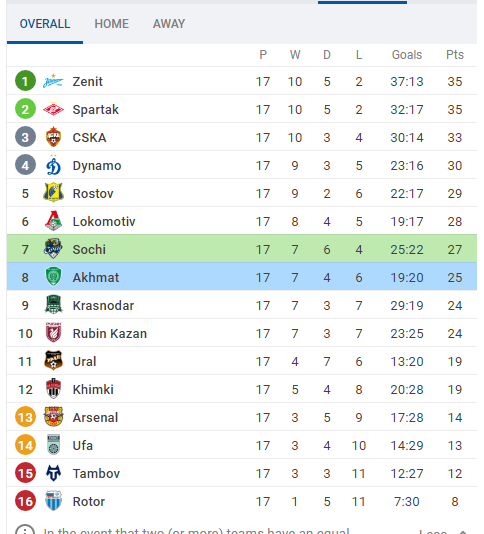Select the OVERALL standings tab

(x=45, y=24)
